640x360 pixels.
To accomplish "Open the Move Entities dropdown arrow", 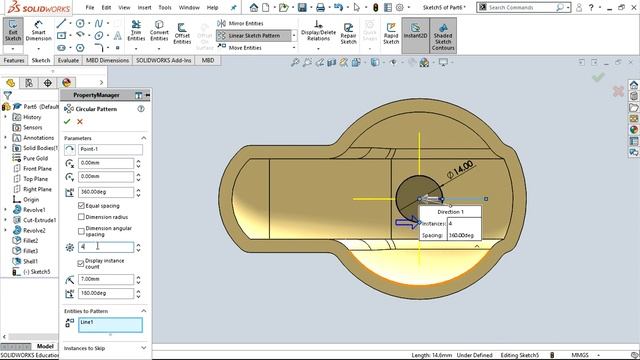I will coord(294,48).
